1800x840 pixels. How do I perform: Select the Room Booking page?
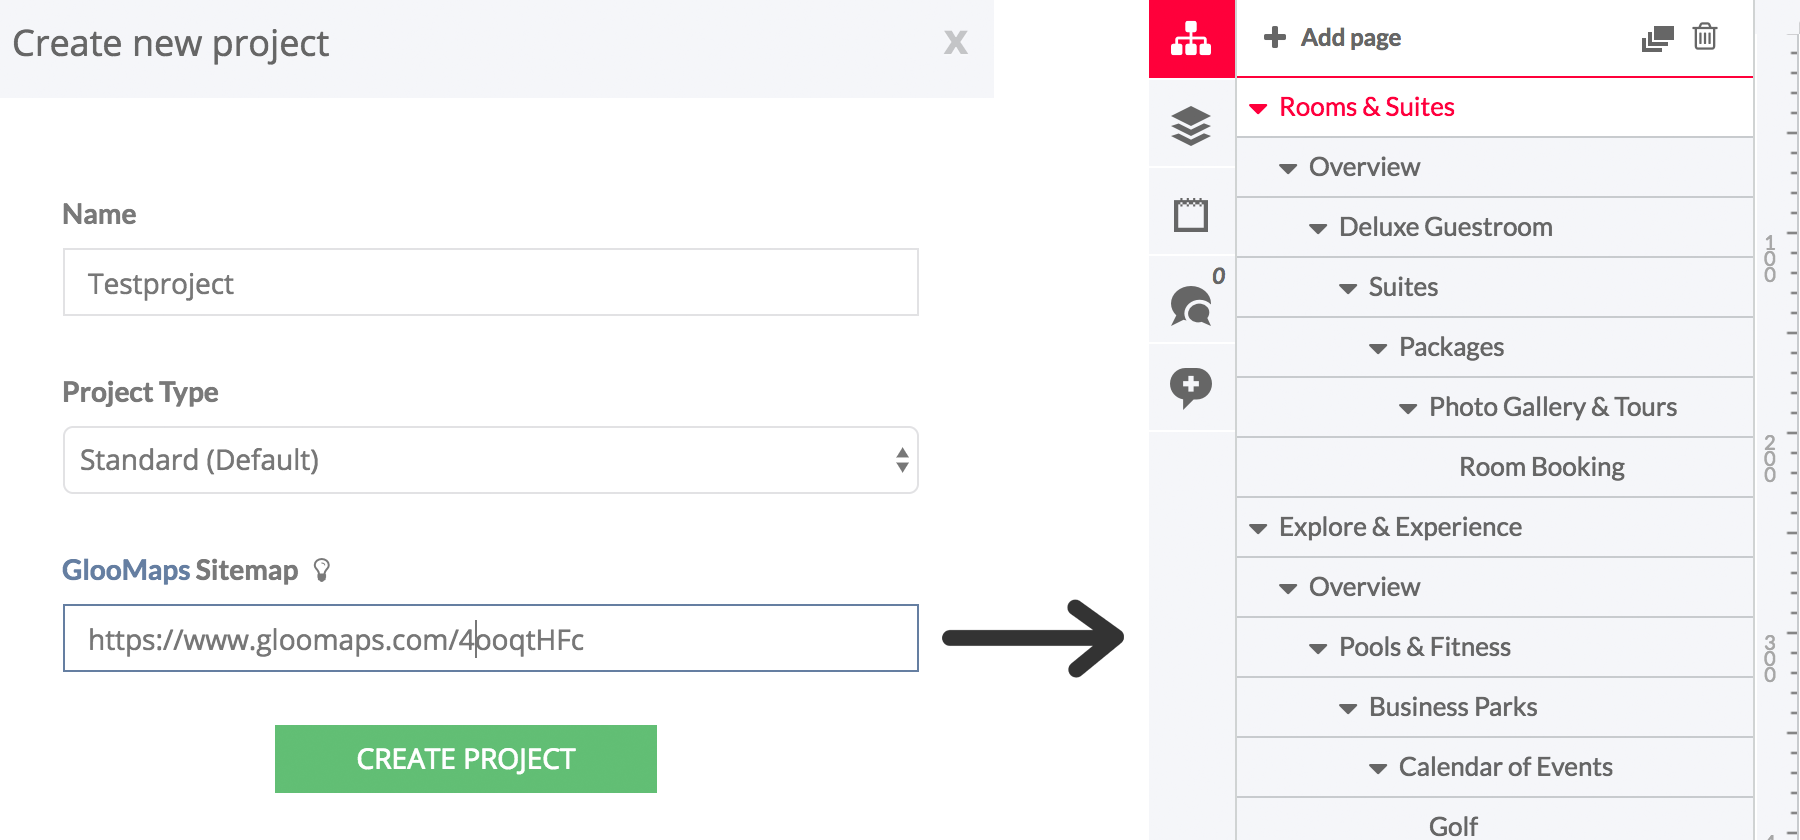pos(1541,467)
